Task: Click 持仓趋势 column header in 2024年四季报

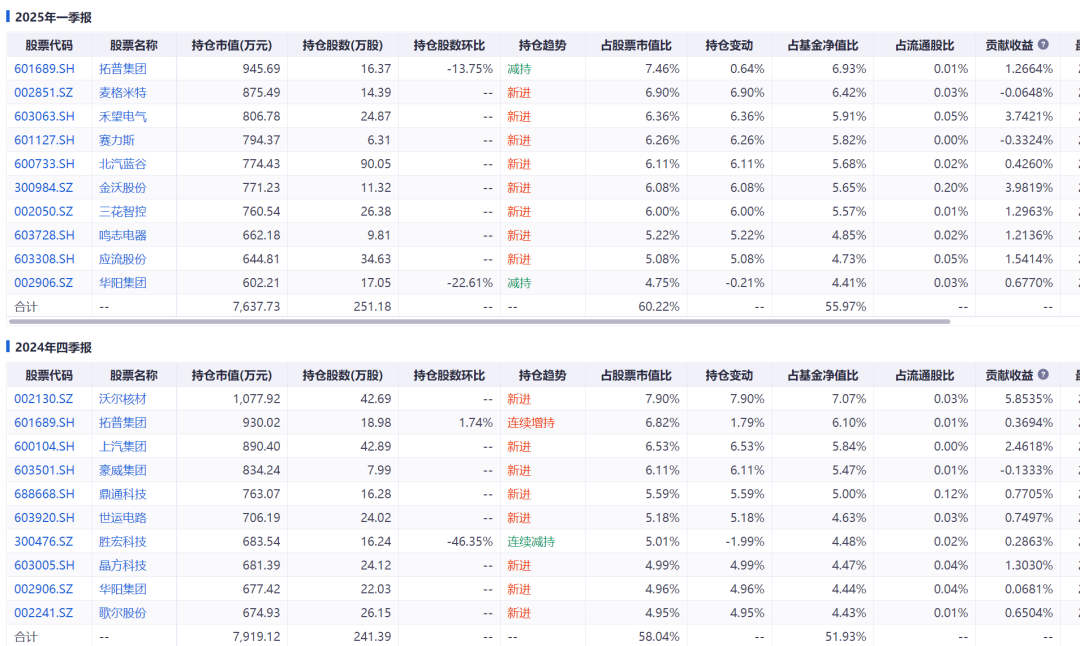Action: tap(542, 375)
